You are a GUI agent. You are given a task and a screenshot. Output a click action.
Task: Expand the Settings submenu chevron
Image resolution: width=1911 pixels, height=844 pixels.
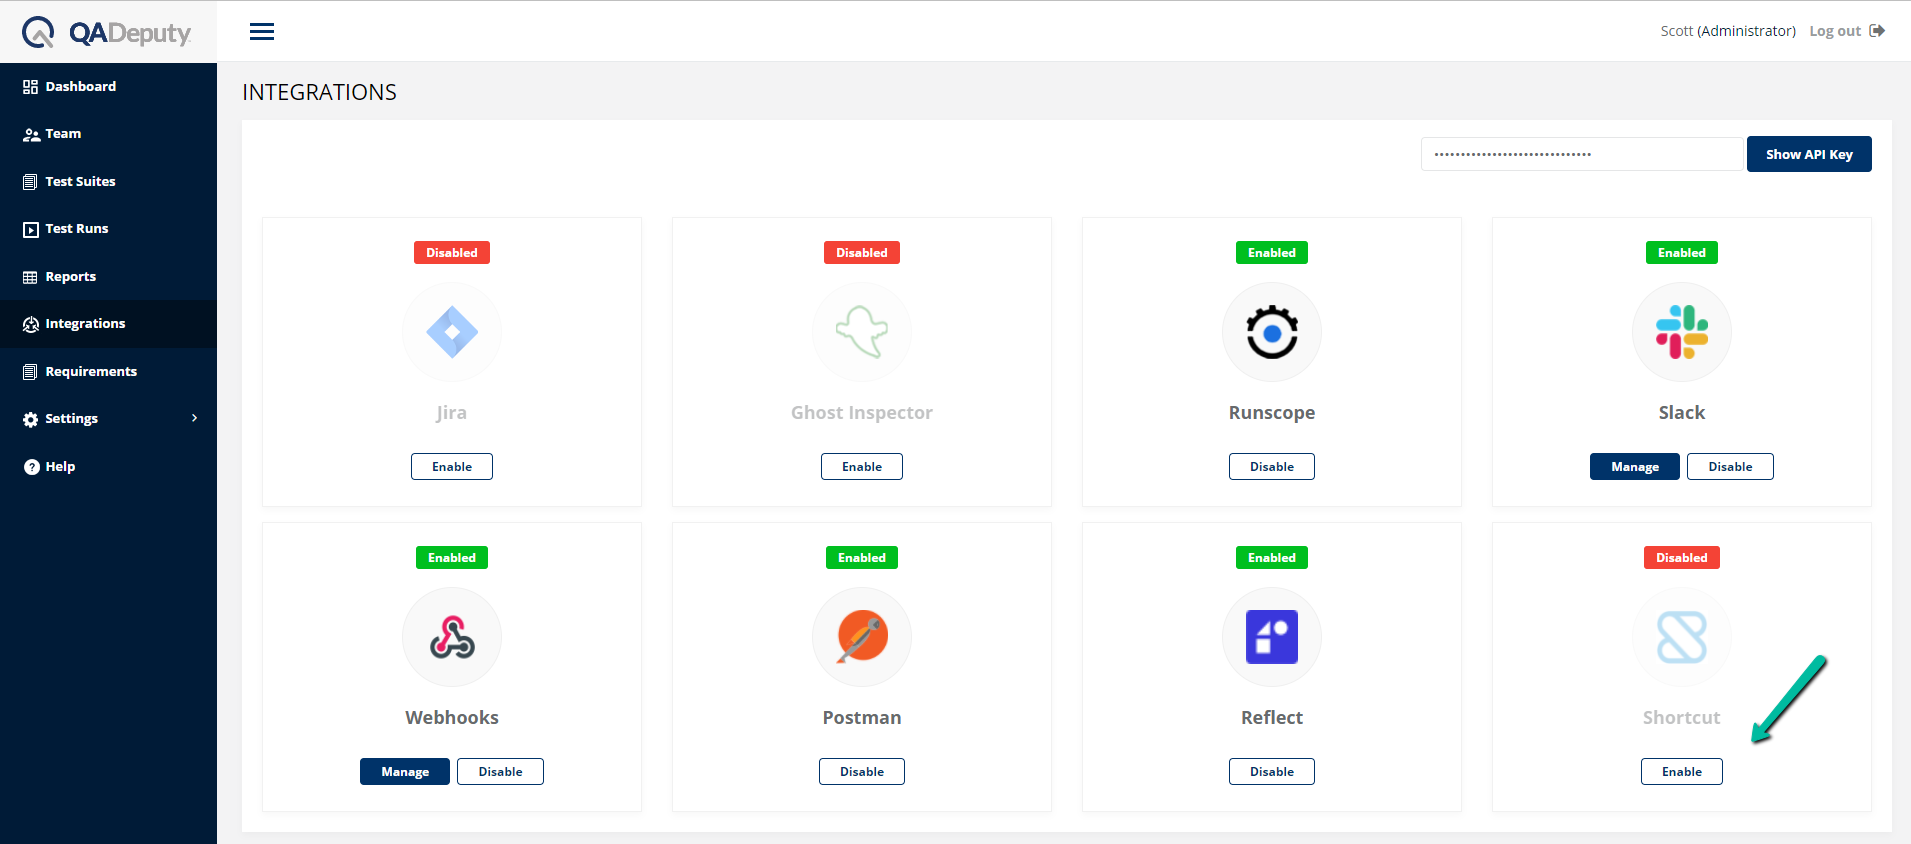coord(195,418)
